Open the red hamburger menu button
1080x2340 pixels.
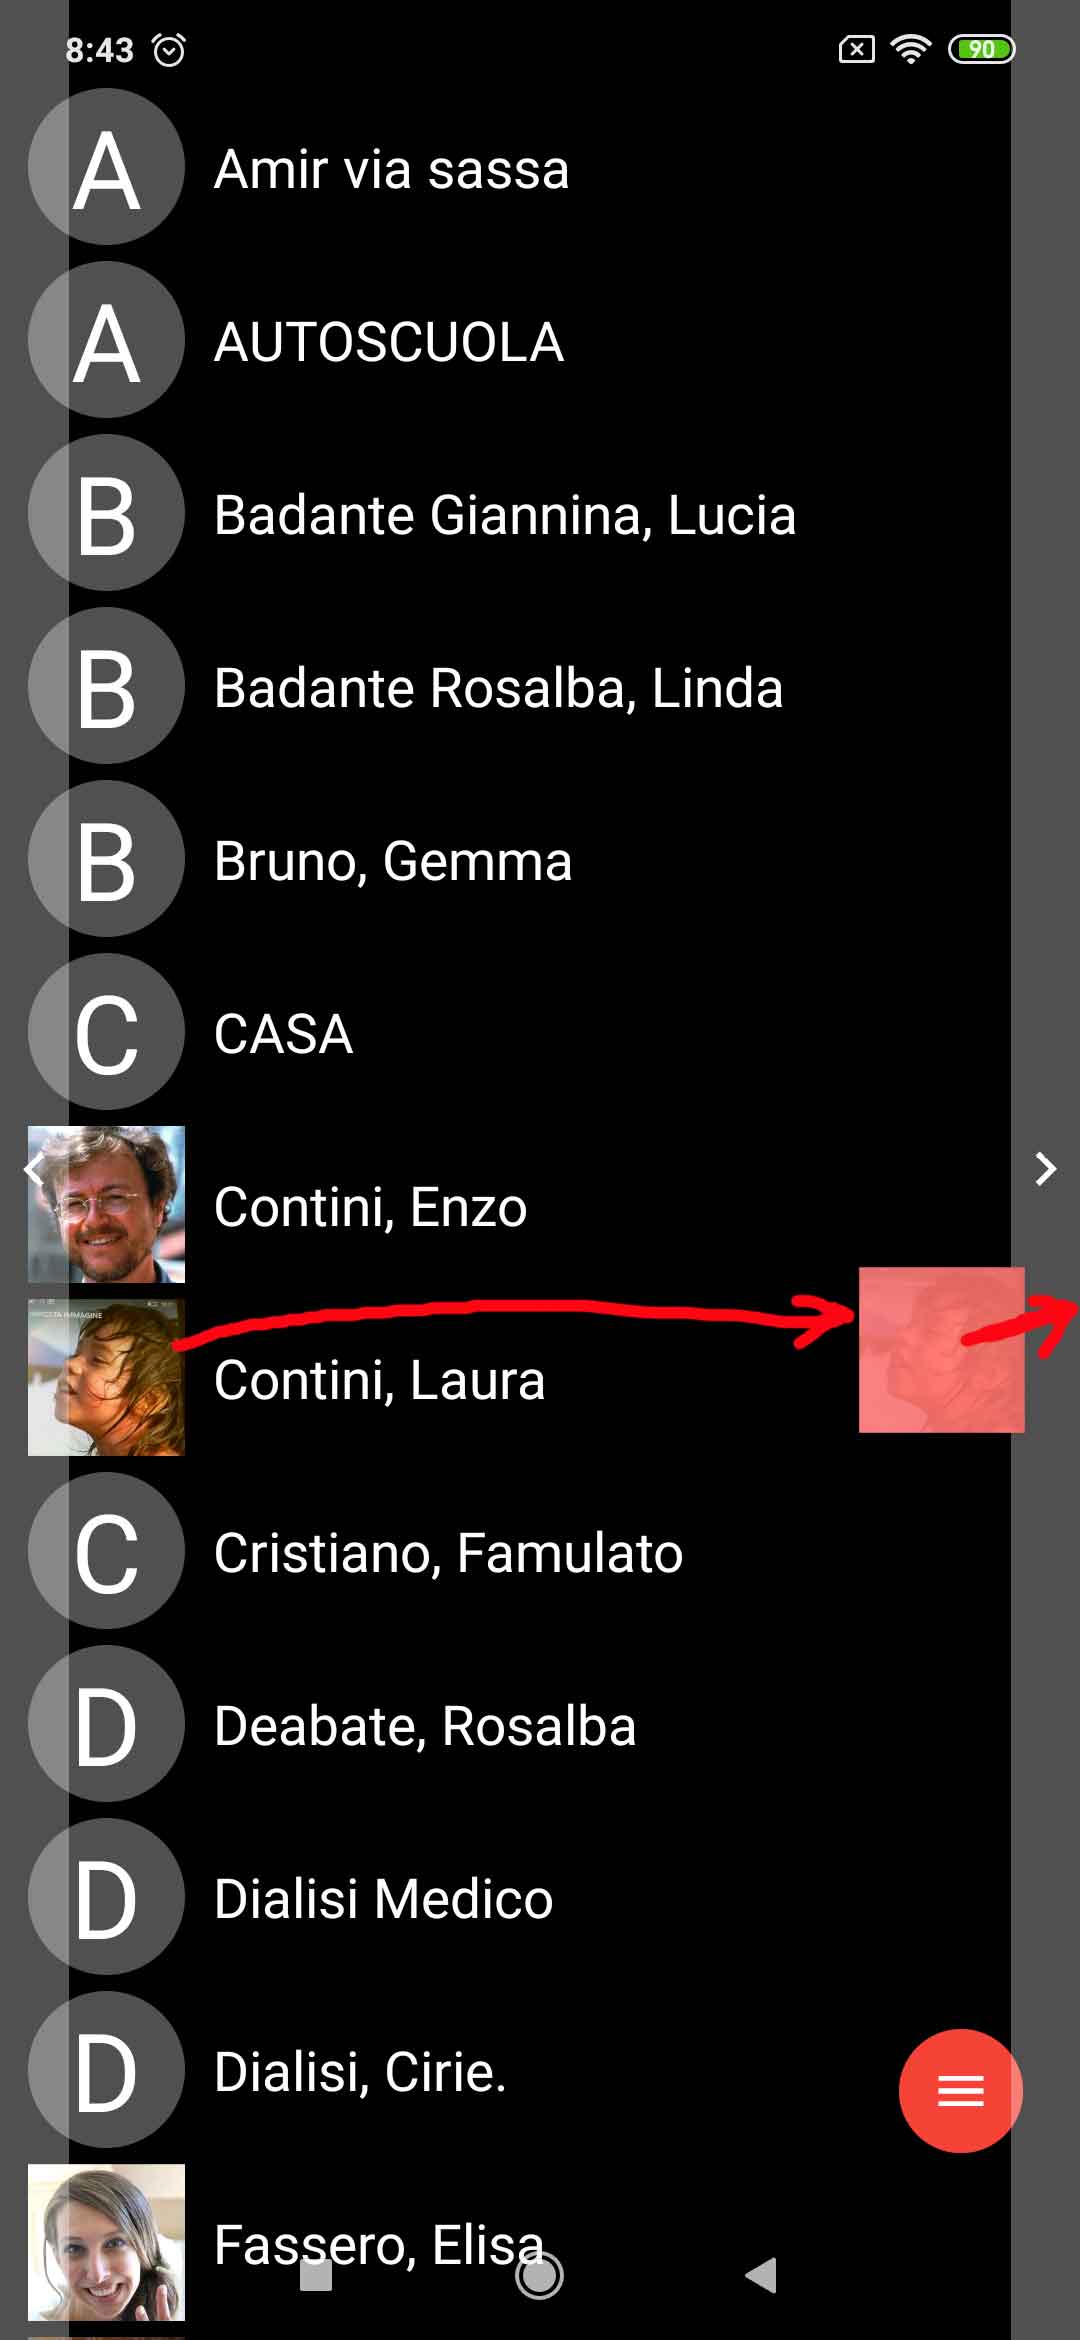tap(960, 2090)
